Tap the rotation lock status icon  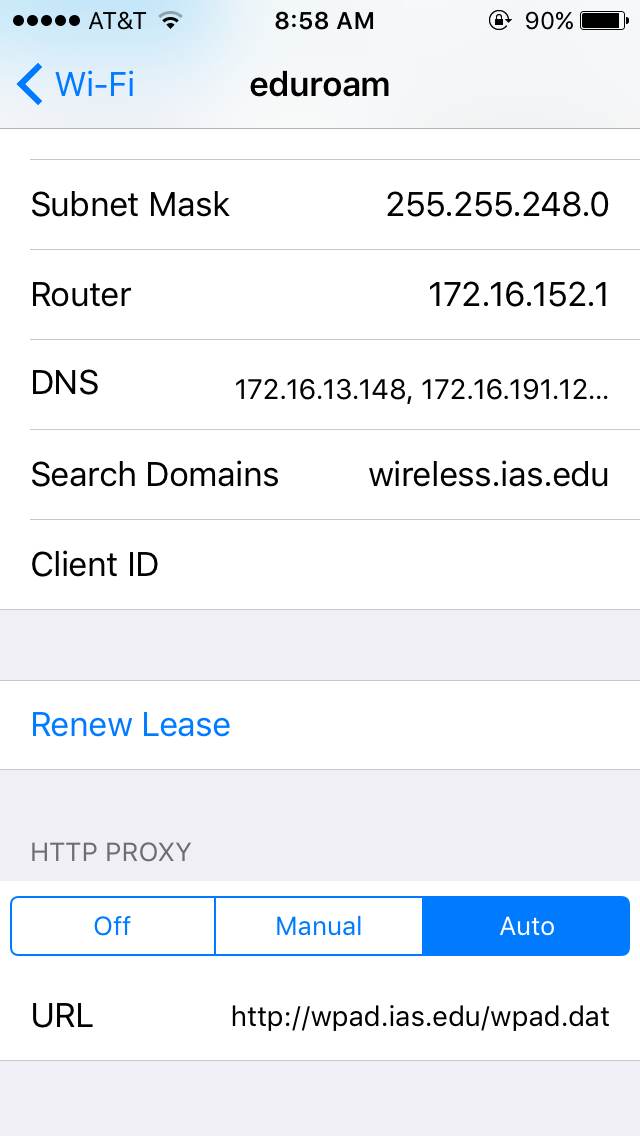click(x=499, y=21)
